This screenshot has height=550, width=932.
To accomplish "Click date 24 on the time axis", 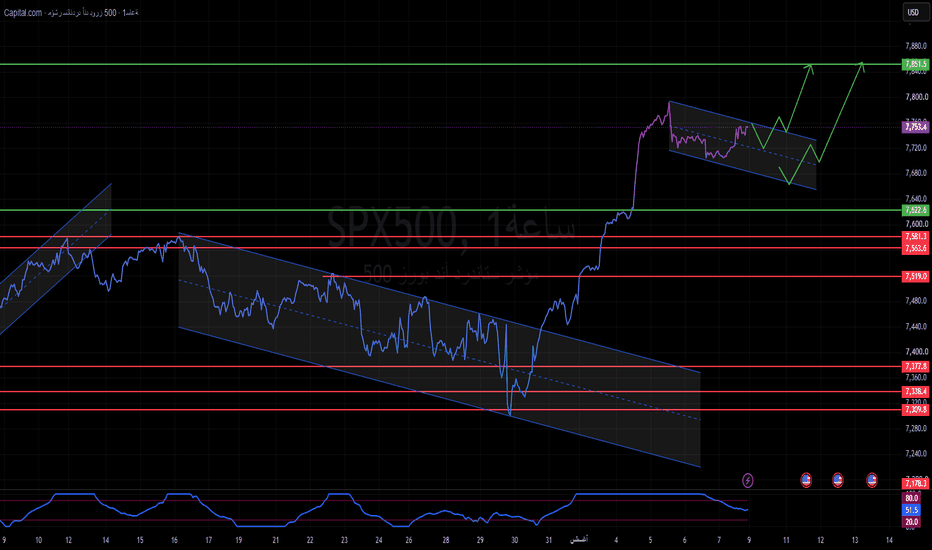I will click(x=379, y=540).
